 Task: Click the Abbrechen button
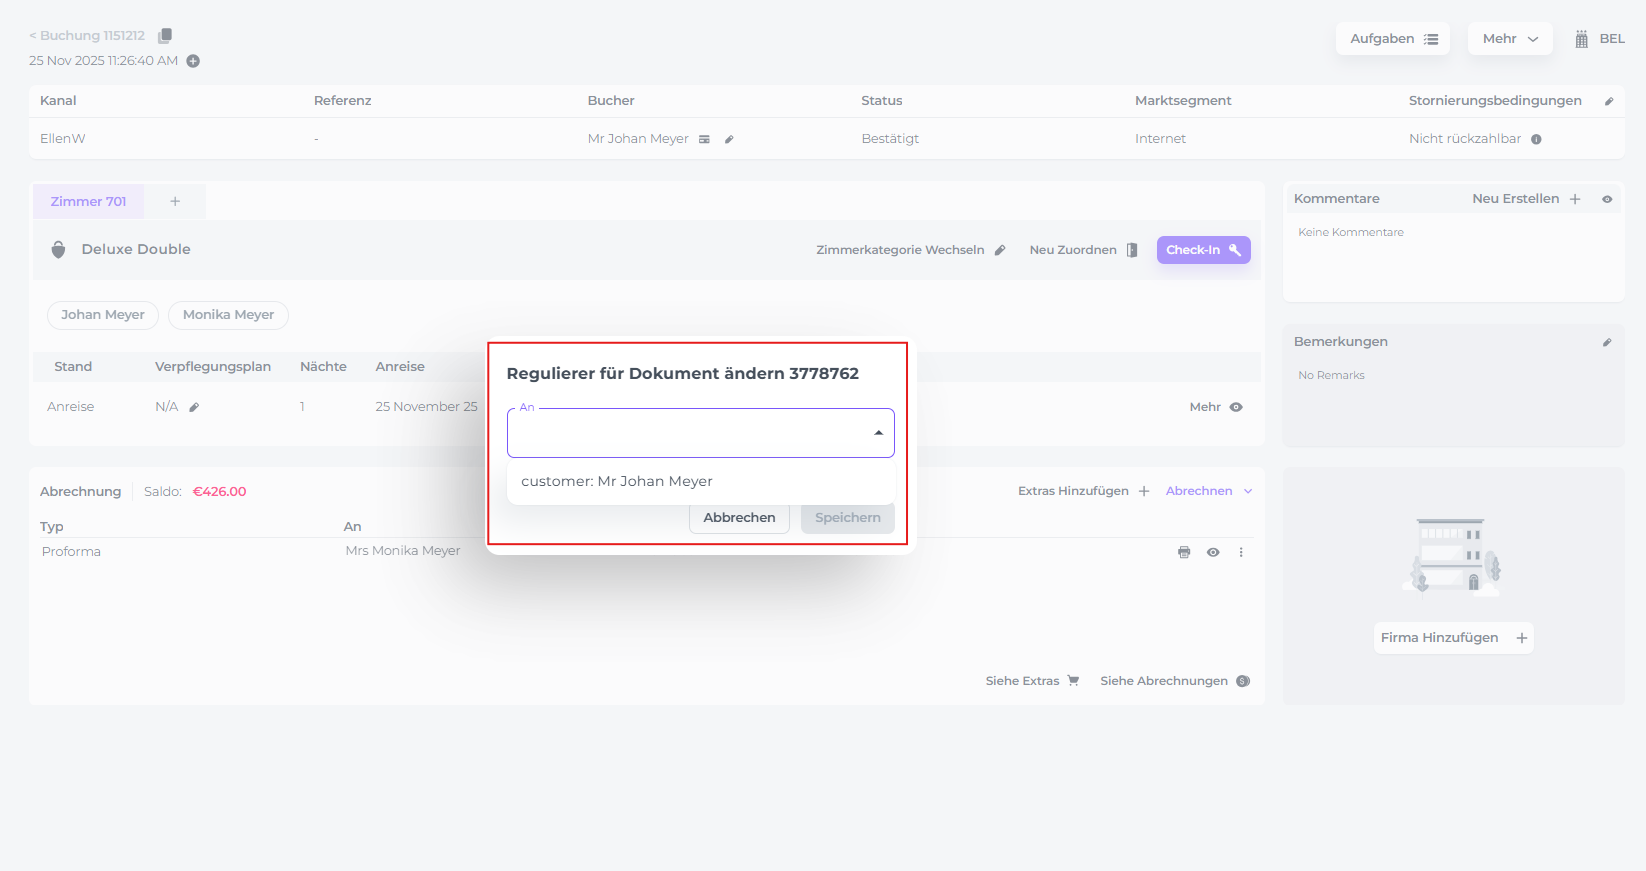739,518
